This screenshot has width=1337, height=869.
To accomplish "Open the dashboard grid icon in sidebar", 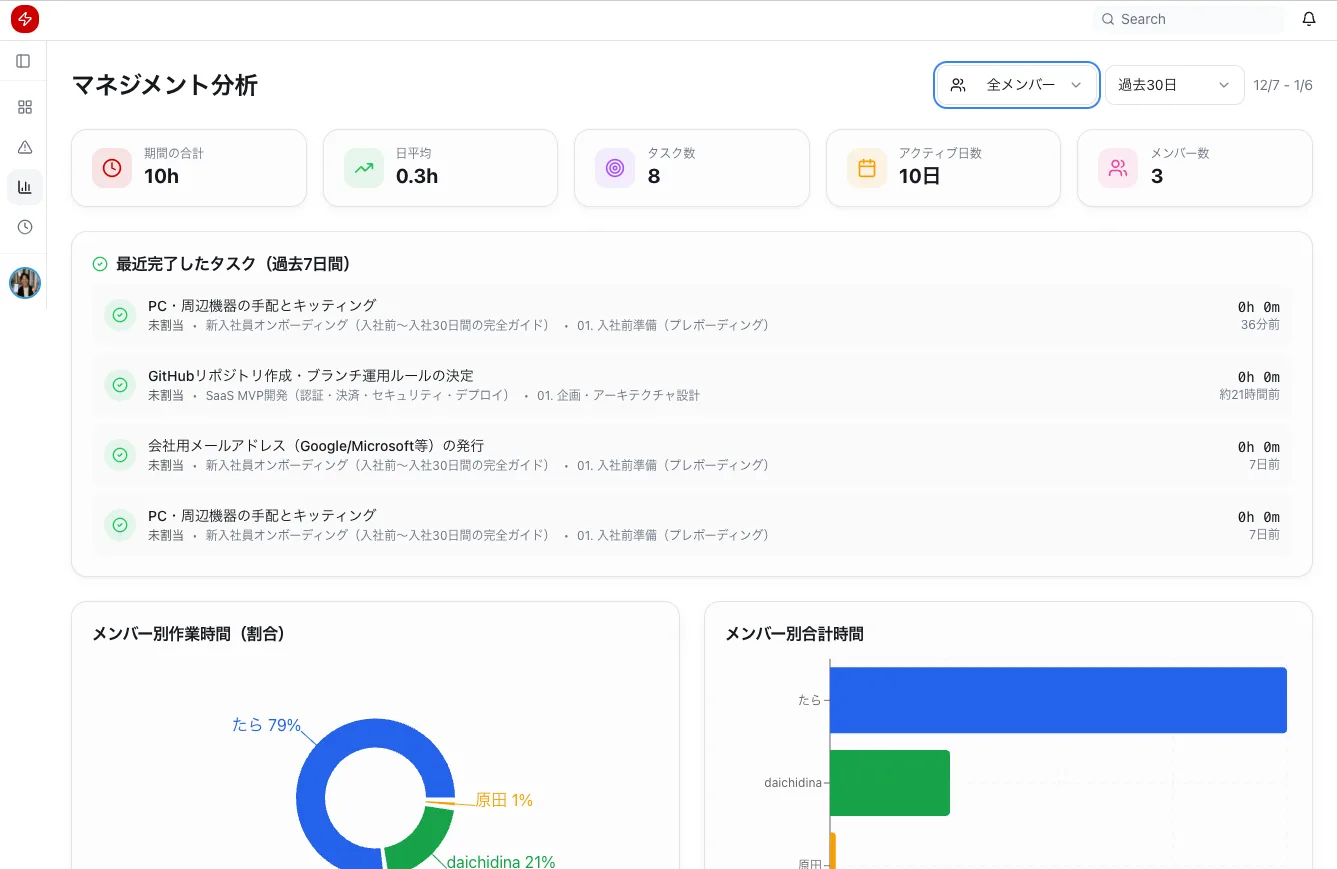I will point(25,107).
